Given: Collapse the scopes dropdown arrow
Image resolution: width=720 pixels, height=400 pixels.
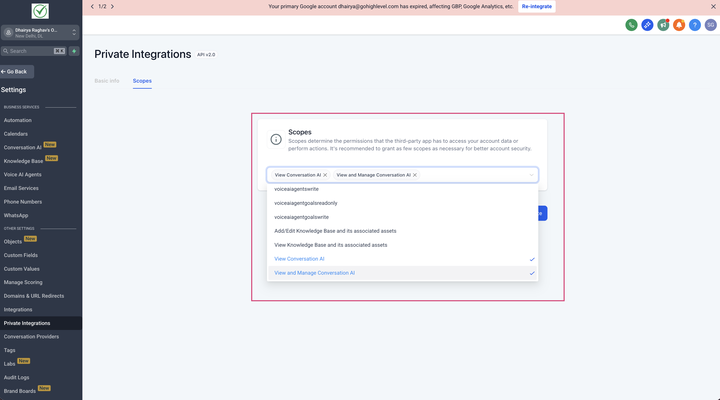Looking at the screenshot, I should [531, 175].
